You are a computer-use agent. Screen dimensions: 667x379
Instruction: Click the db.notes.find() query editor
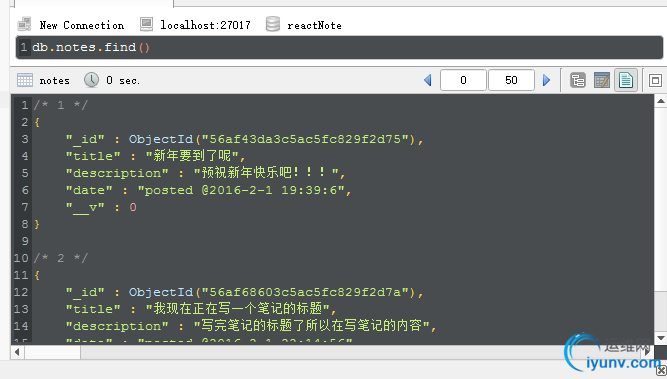point(339,47)
